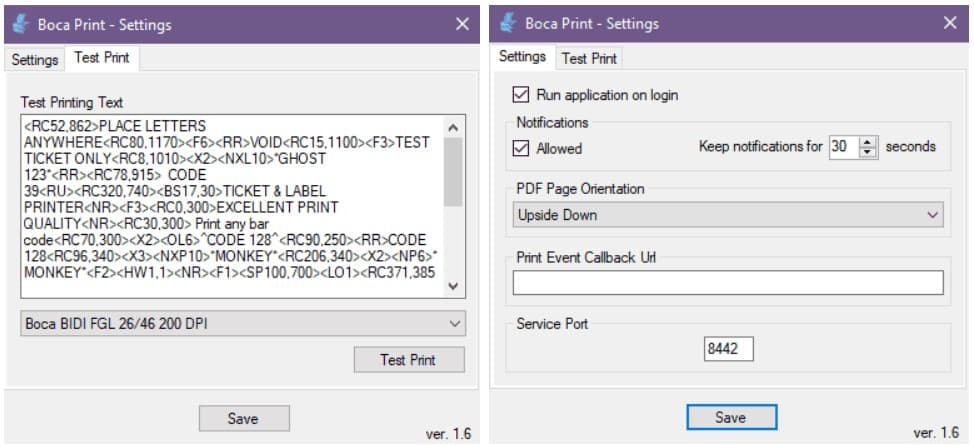Switch to Test Print tab in right window

coord(589,59)
